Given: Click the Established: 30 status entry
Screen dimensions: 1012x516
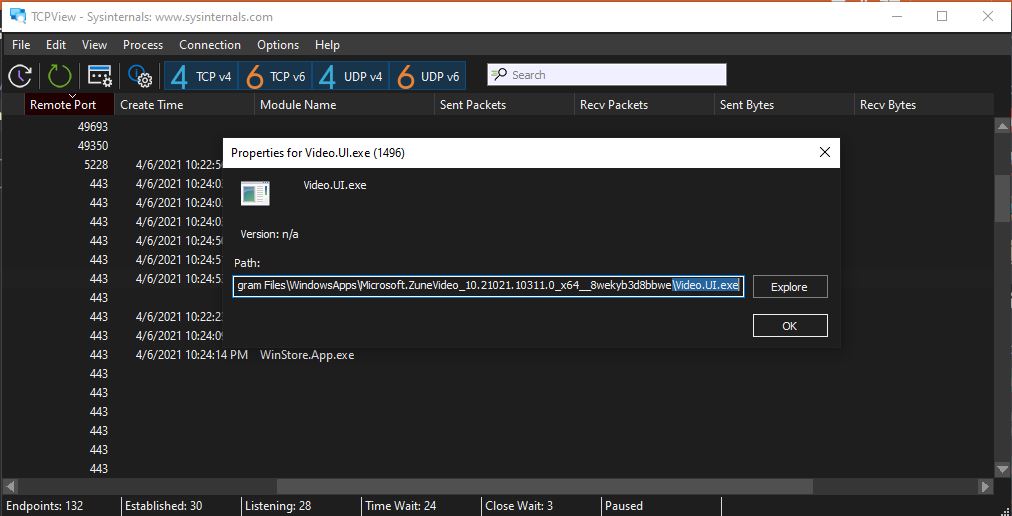Looking at the screenshot, I should click(163, 506).
